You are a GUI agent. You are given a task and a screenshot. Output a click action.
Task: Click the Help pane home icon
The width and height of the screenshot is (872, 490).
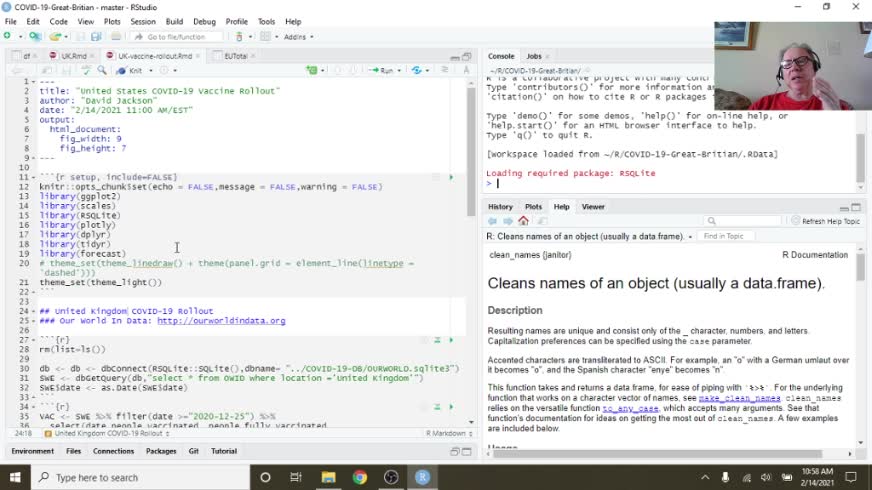click(523, 221)
